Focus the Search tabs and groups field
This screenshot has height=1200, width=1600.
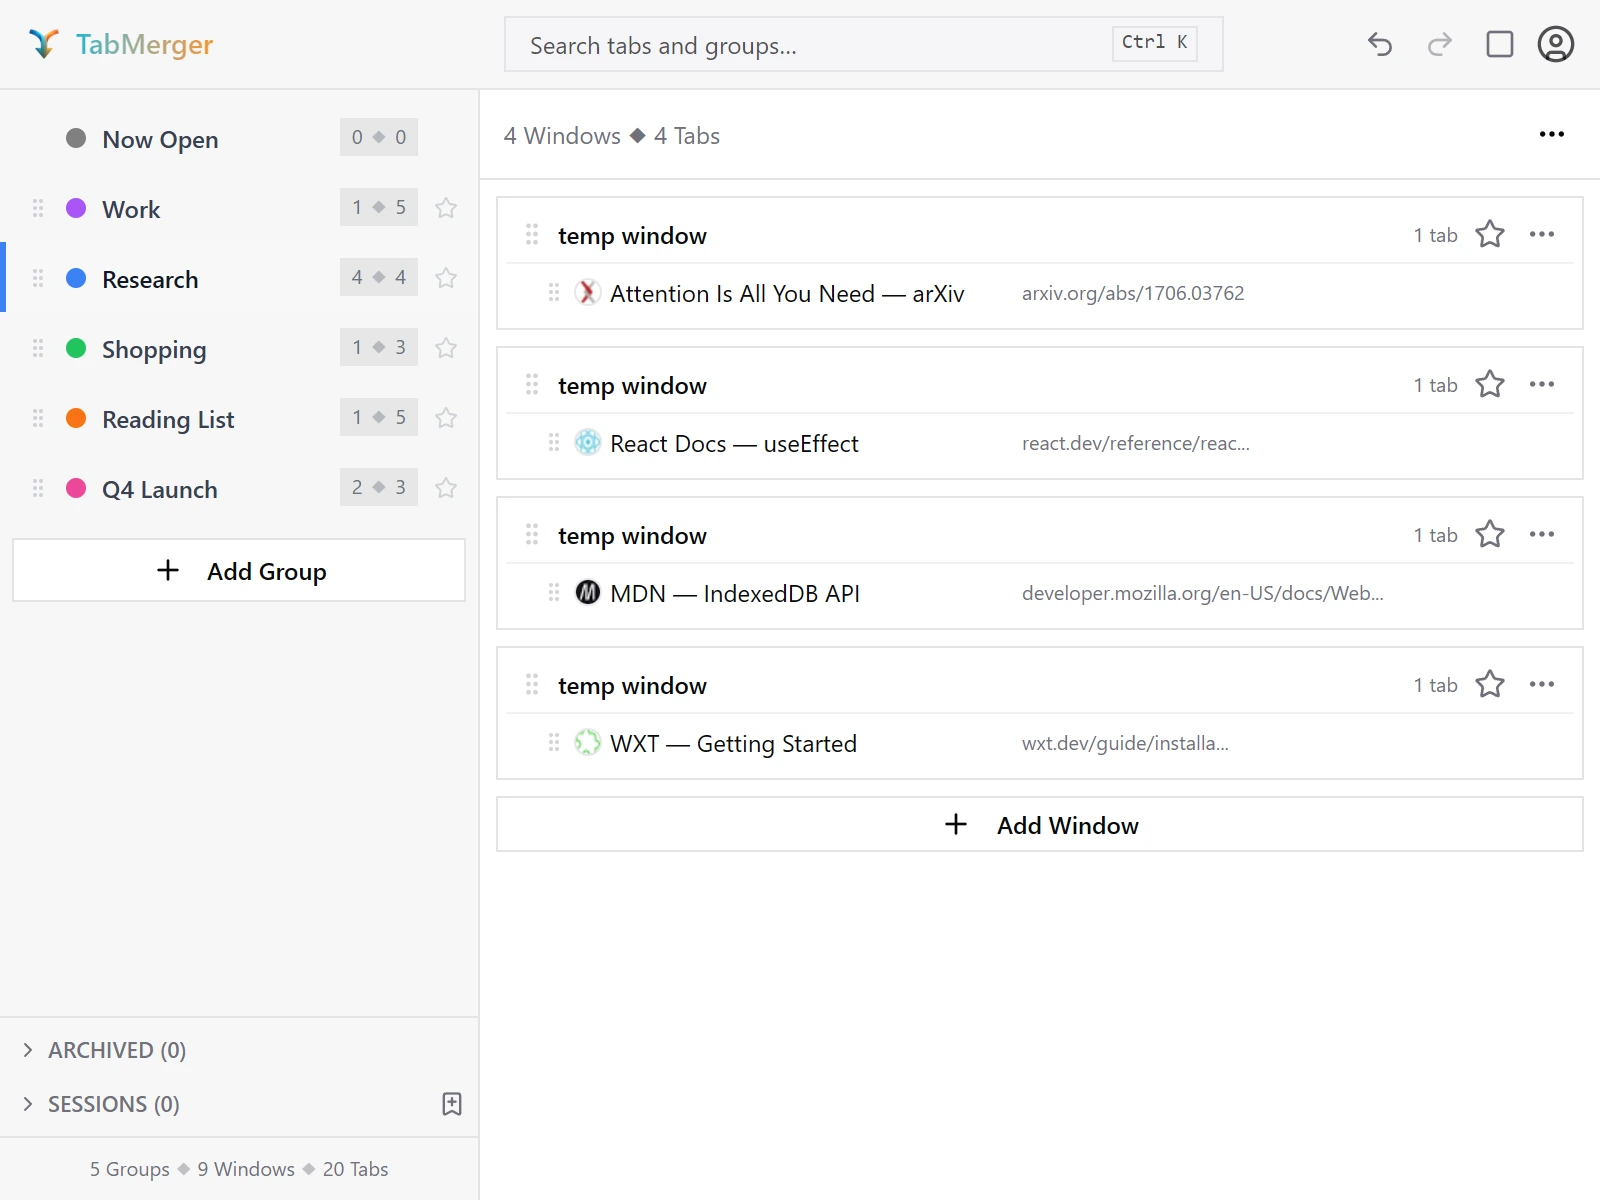pyautogui.click(x=864, y=44)
